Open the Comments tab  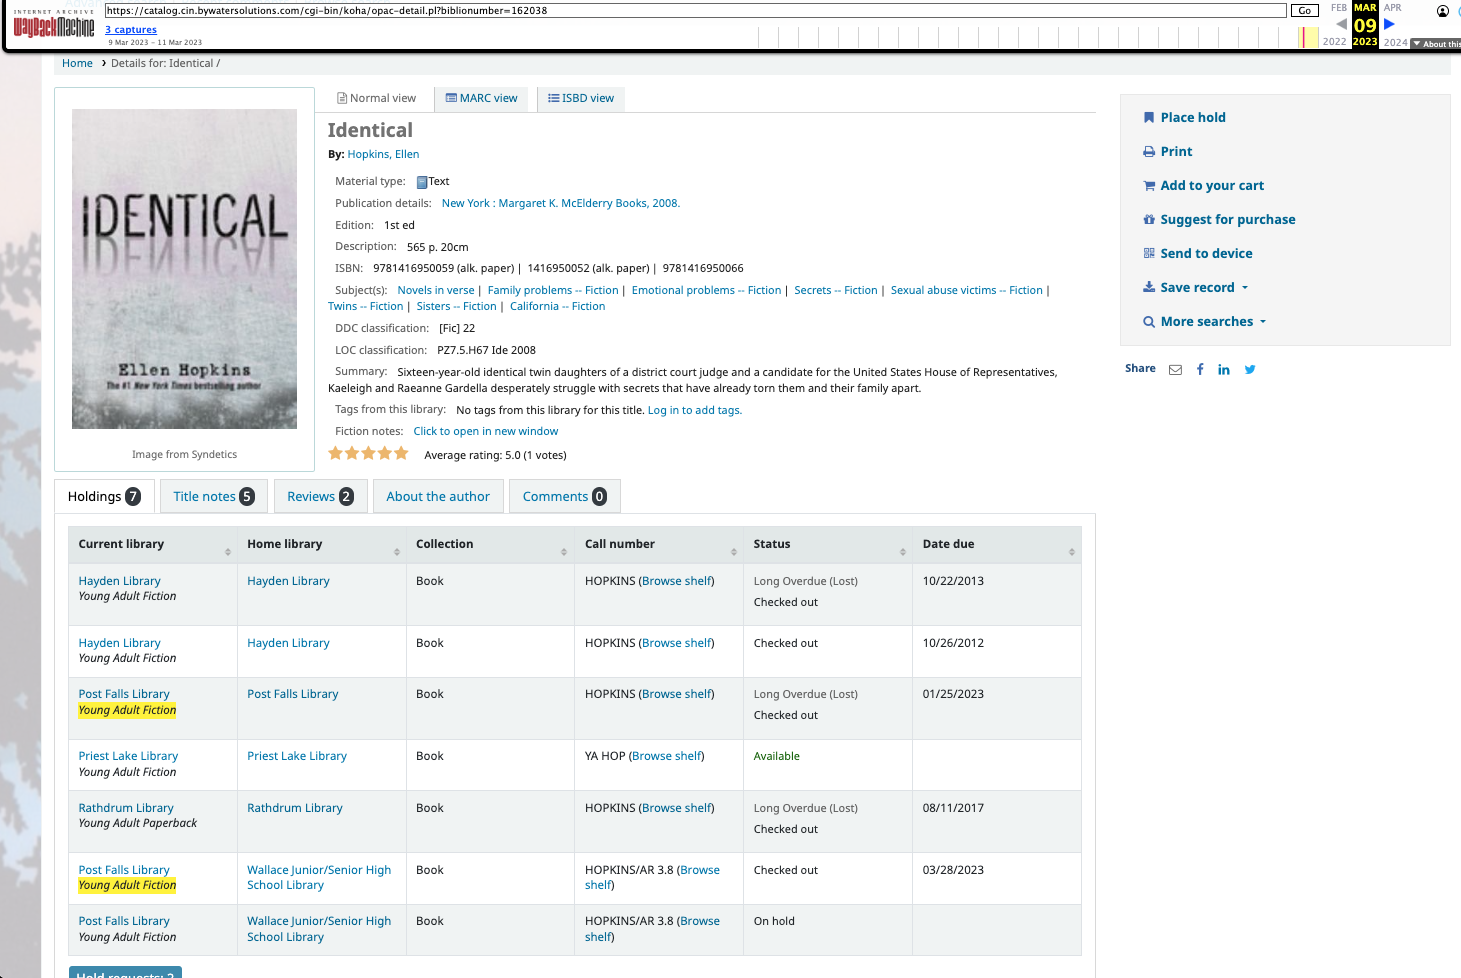point(564,496)
